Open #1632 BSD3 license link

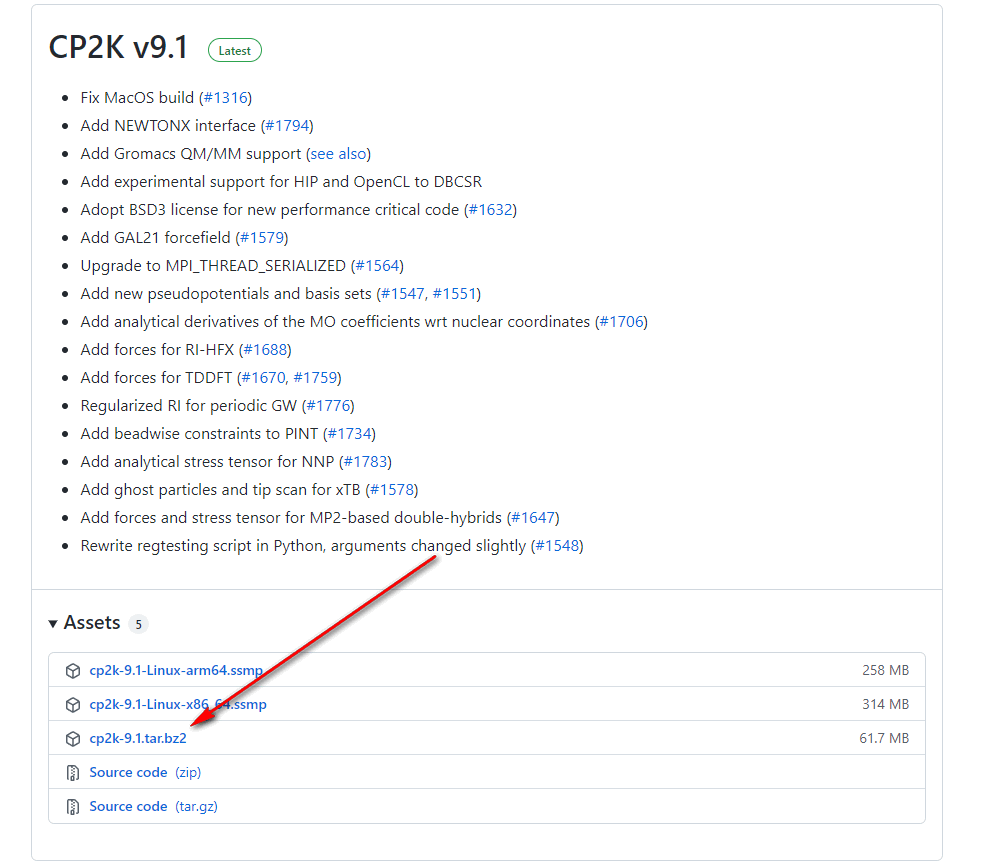pos(490,210)
